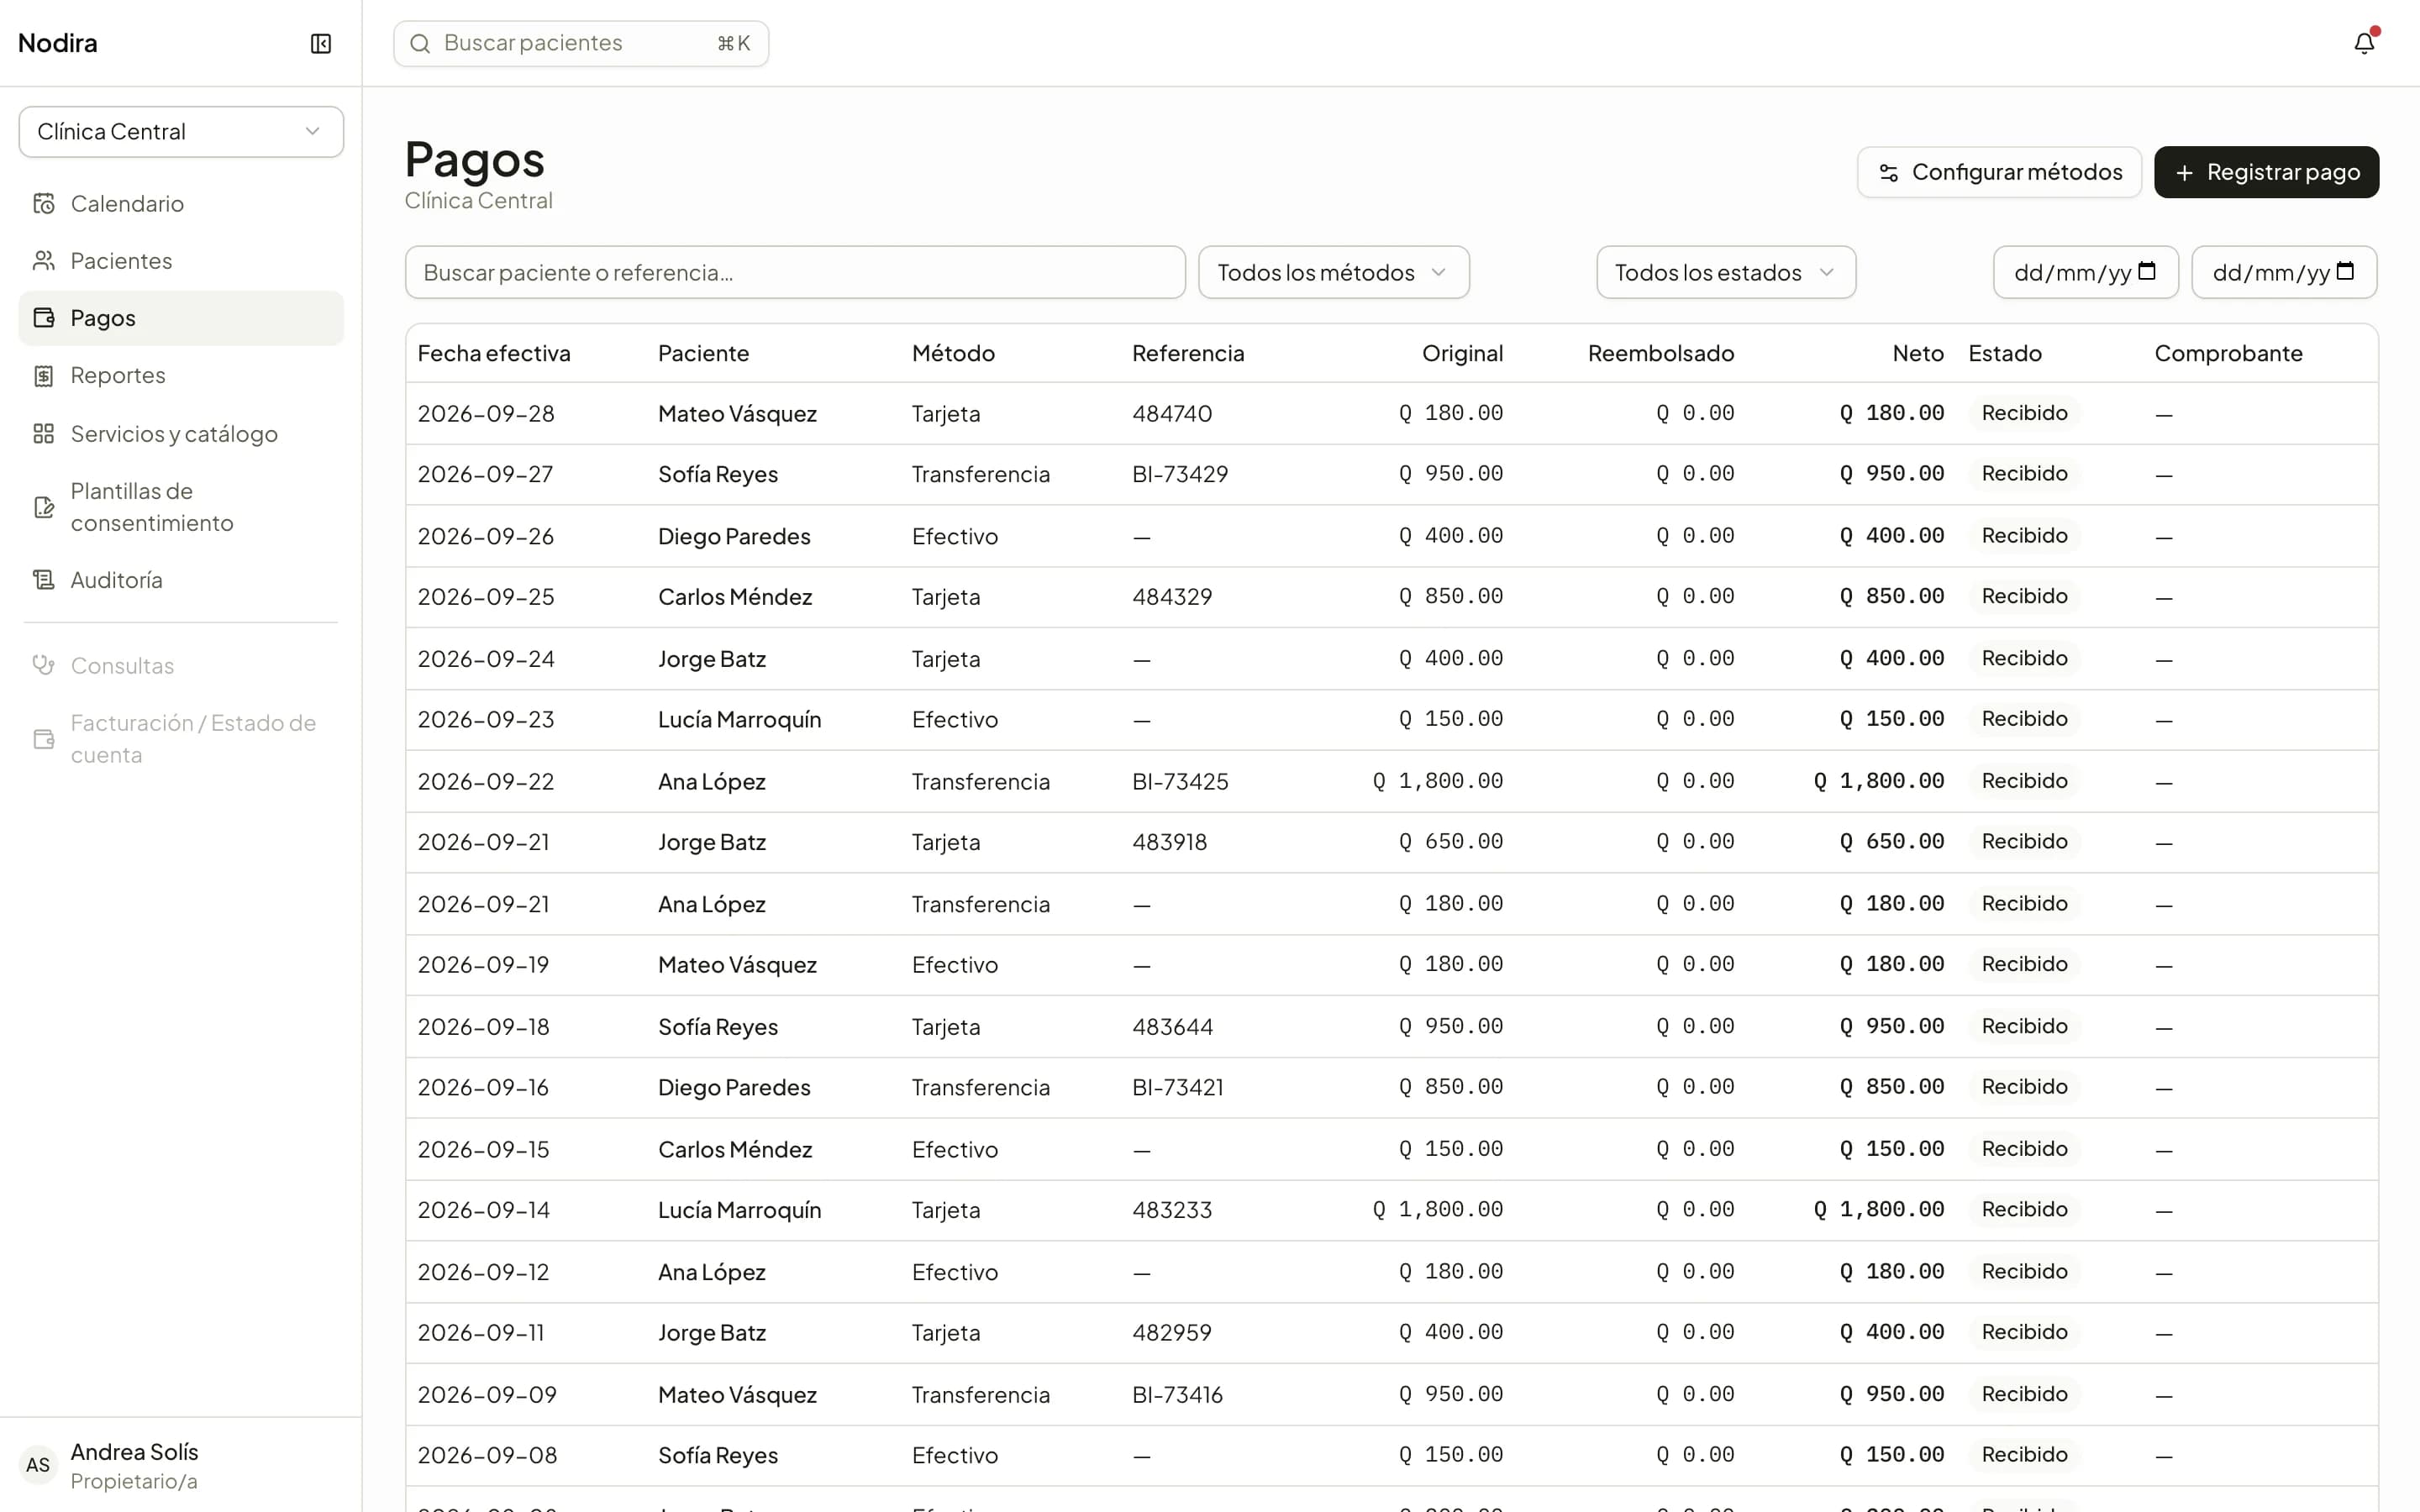Click the Neto column header
The width and height of the screenshot is (2420, 1512).
pos(1918,353)
